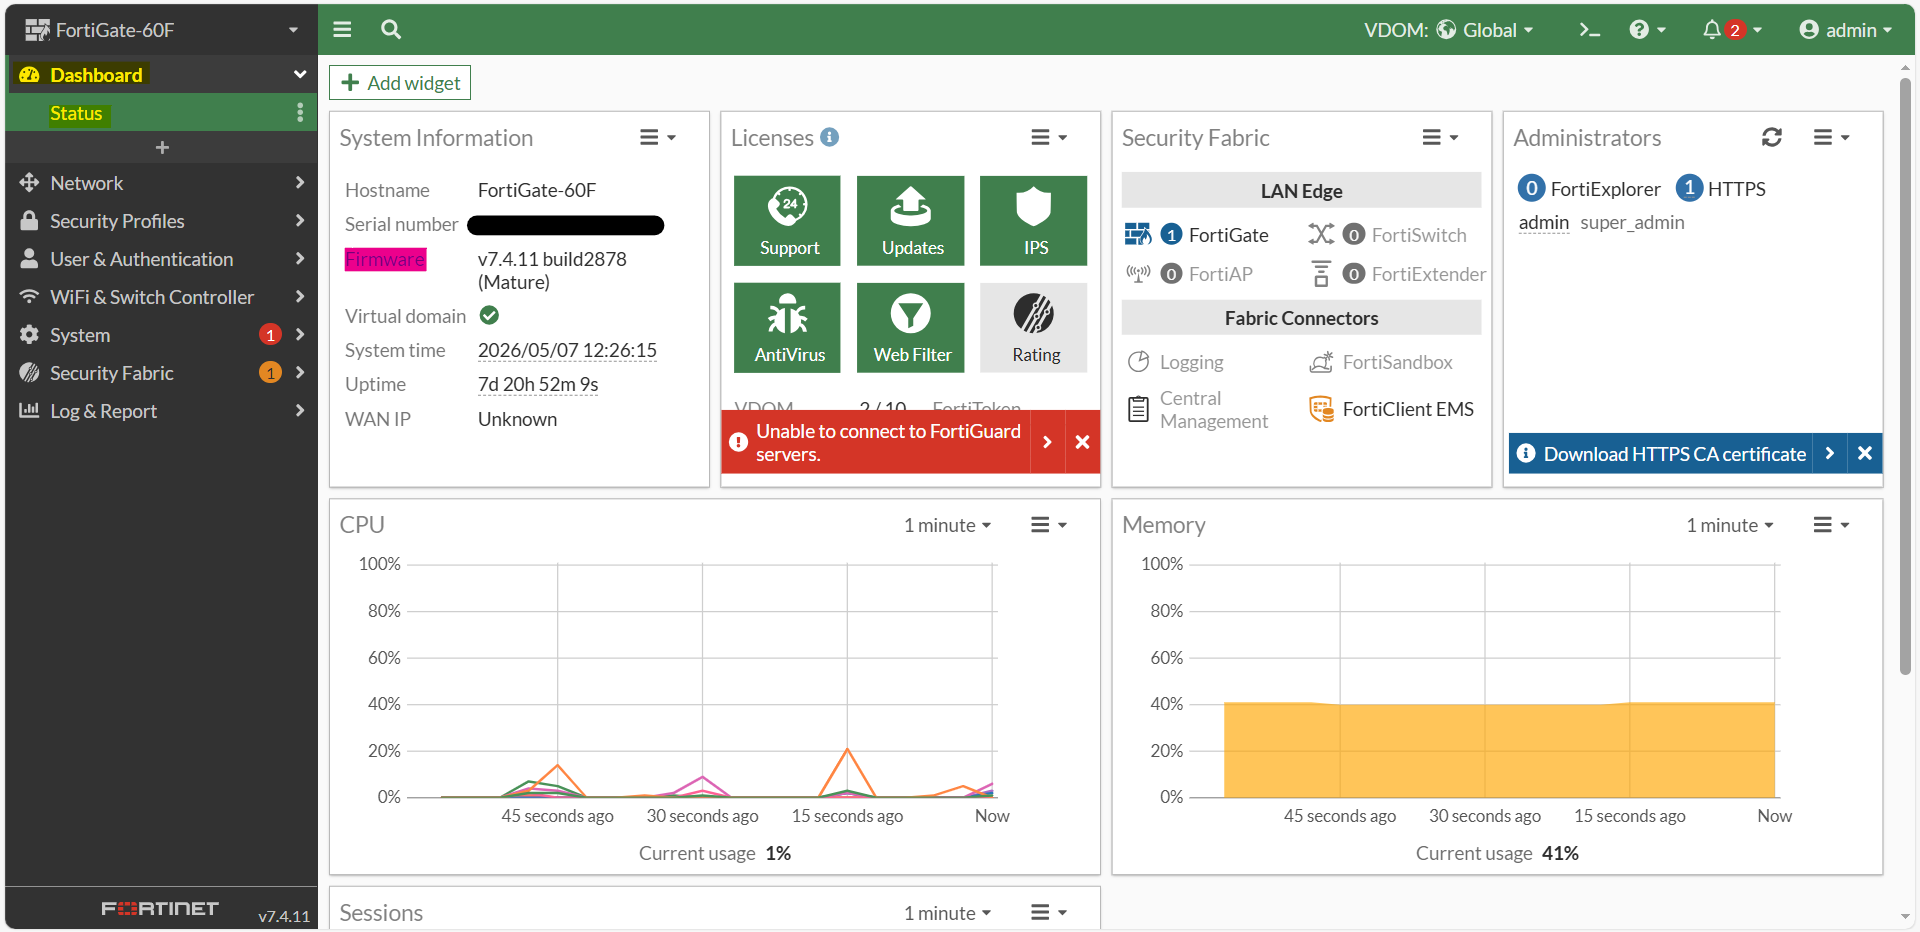
Task: Click the FortiSwitch icon in LAN Edge
Action: (x=1321, y=234)
